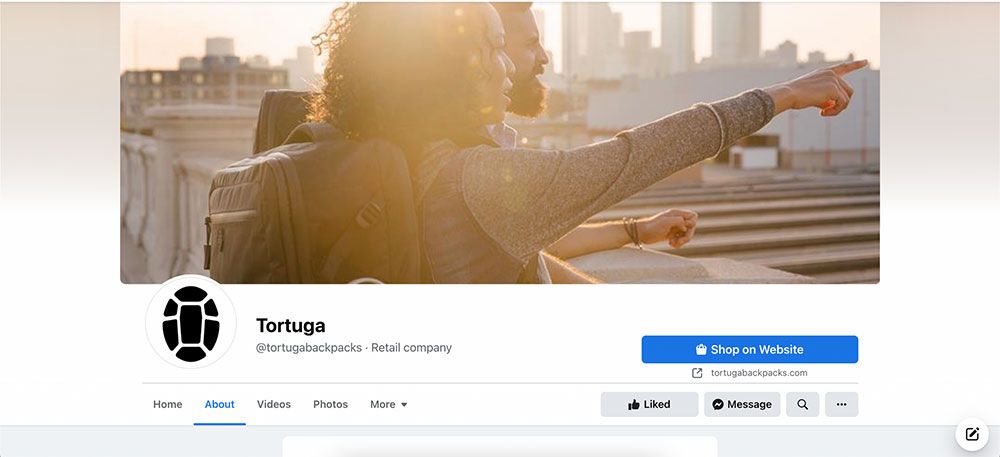The width and height of the screenshot is (1000, 457).
Task: Select the About tab
Action: coord(219,404)
